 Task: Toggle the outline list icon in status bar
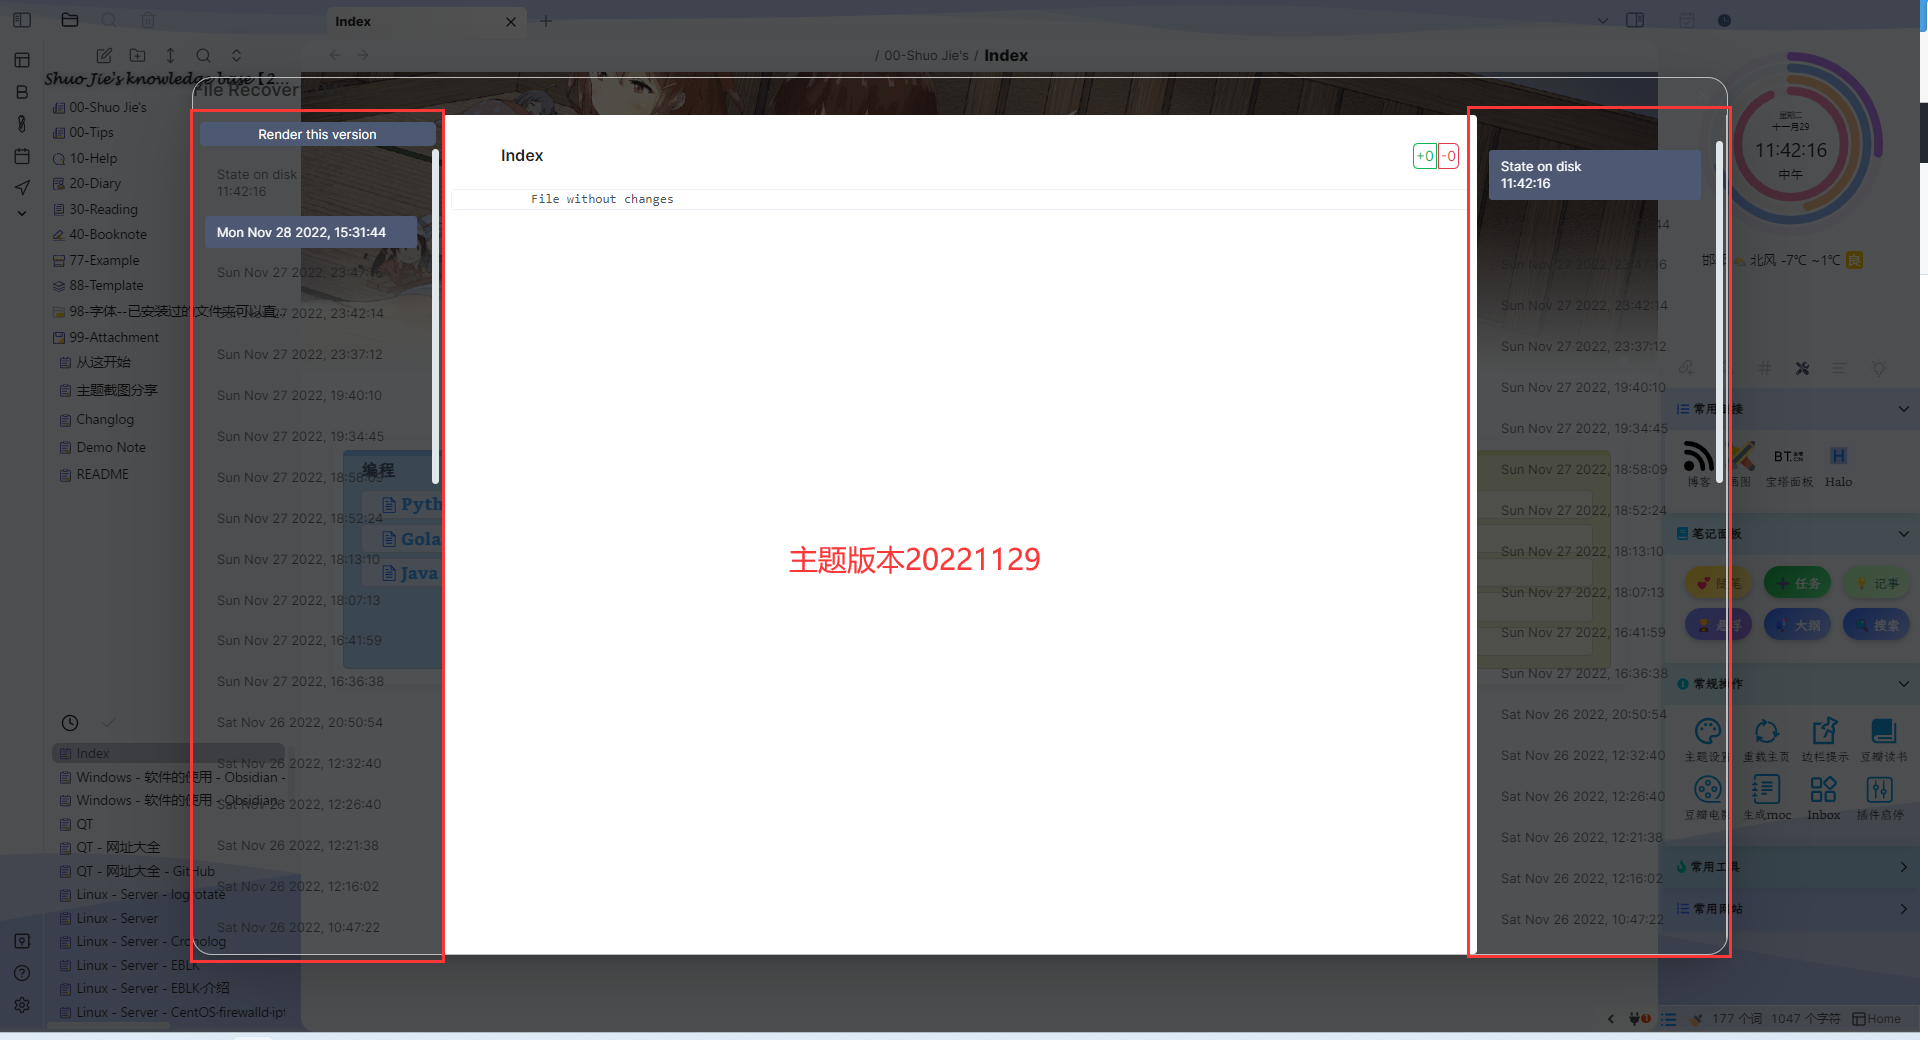1668,1019
